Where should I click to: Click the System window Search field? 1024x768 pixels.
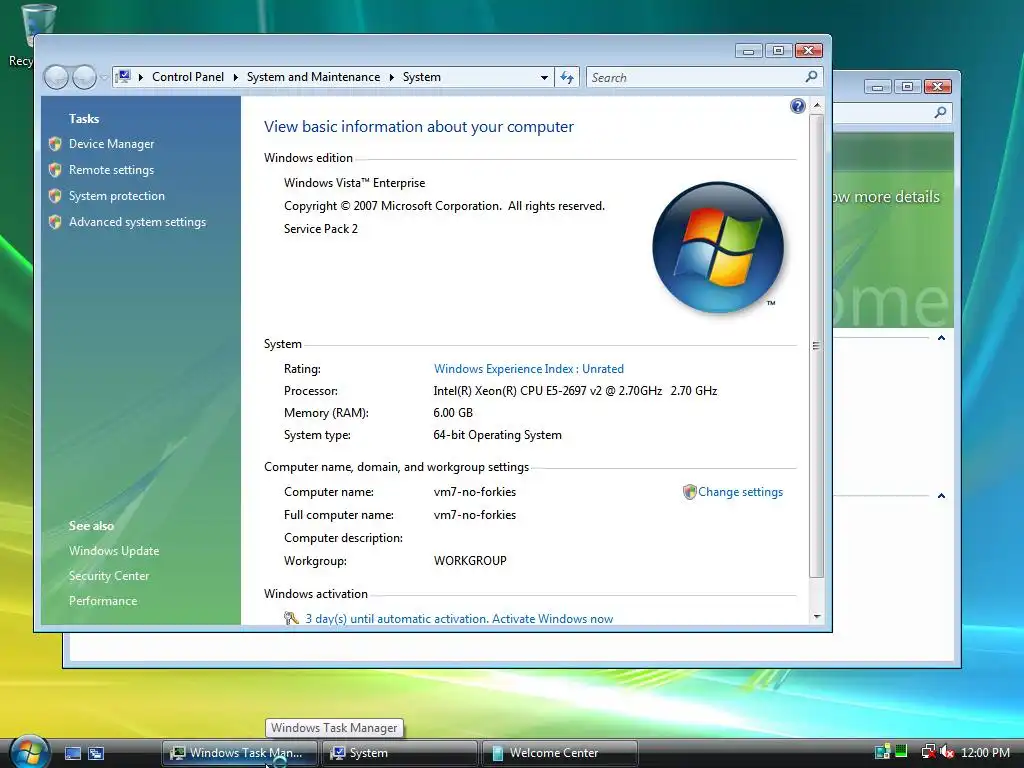703,78
